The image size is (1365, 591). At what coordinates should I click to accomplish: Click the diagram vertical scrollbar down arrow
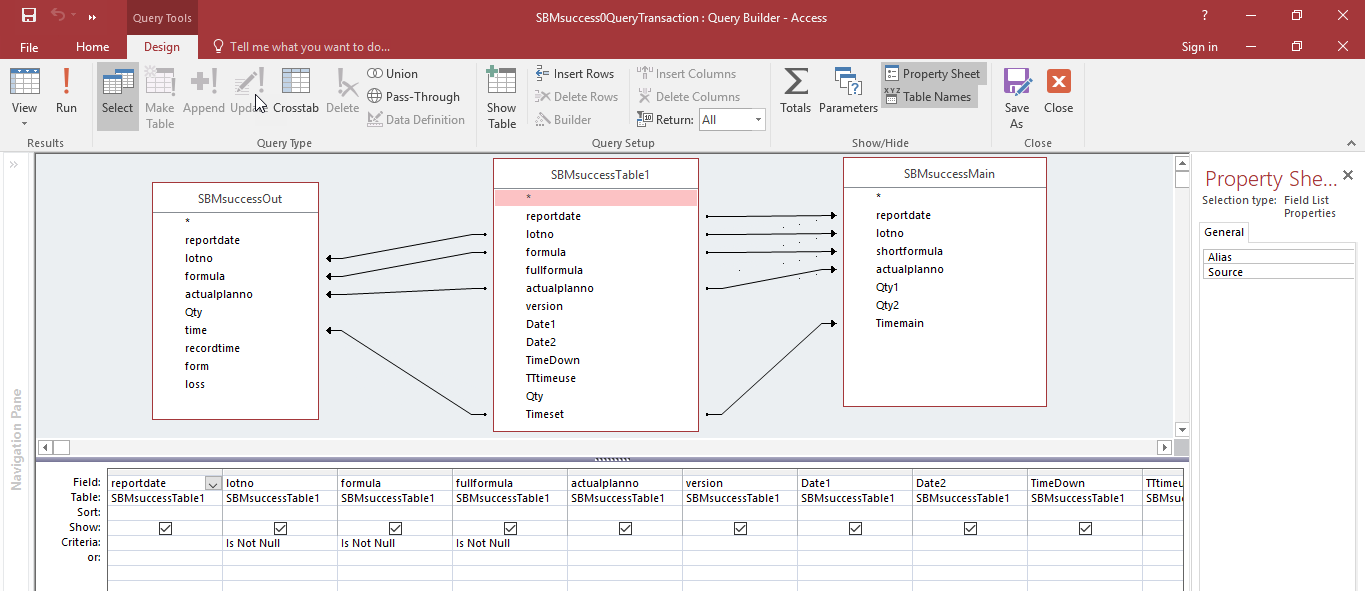click(1181, 429)
